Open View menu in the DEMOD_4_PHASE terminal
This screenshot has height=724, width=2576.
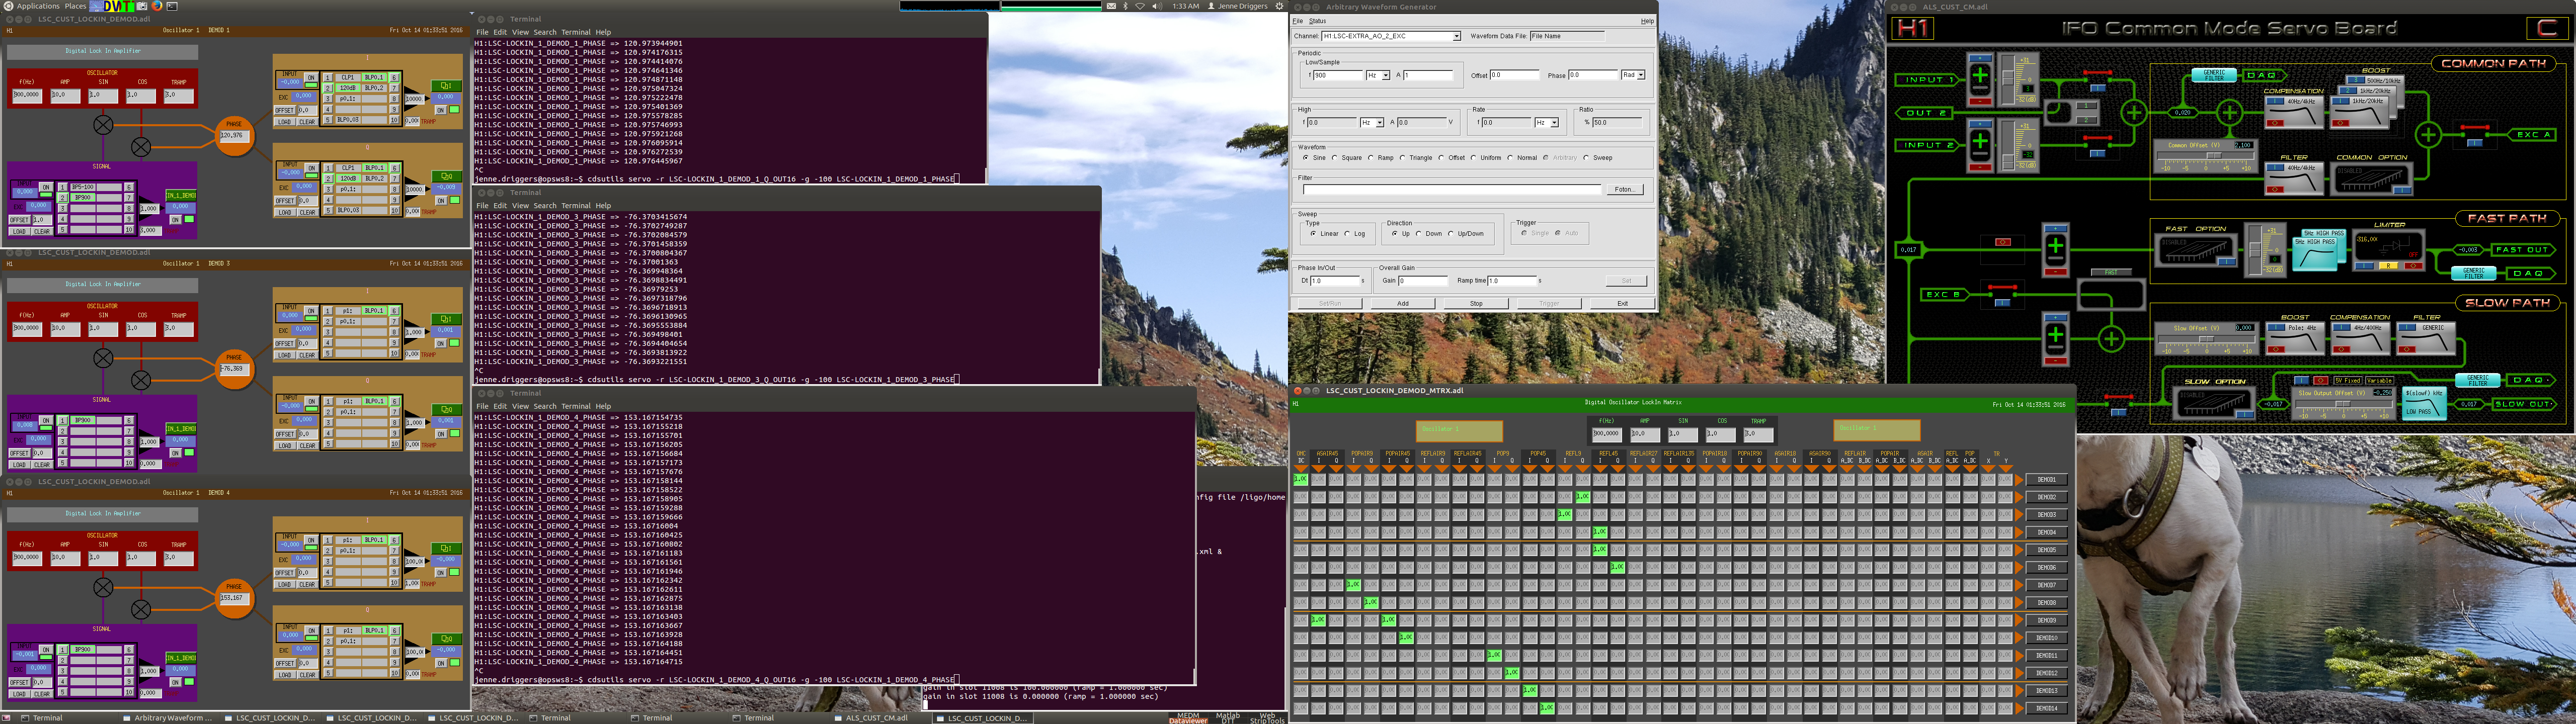[x=521, y=407]
